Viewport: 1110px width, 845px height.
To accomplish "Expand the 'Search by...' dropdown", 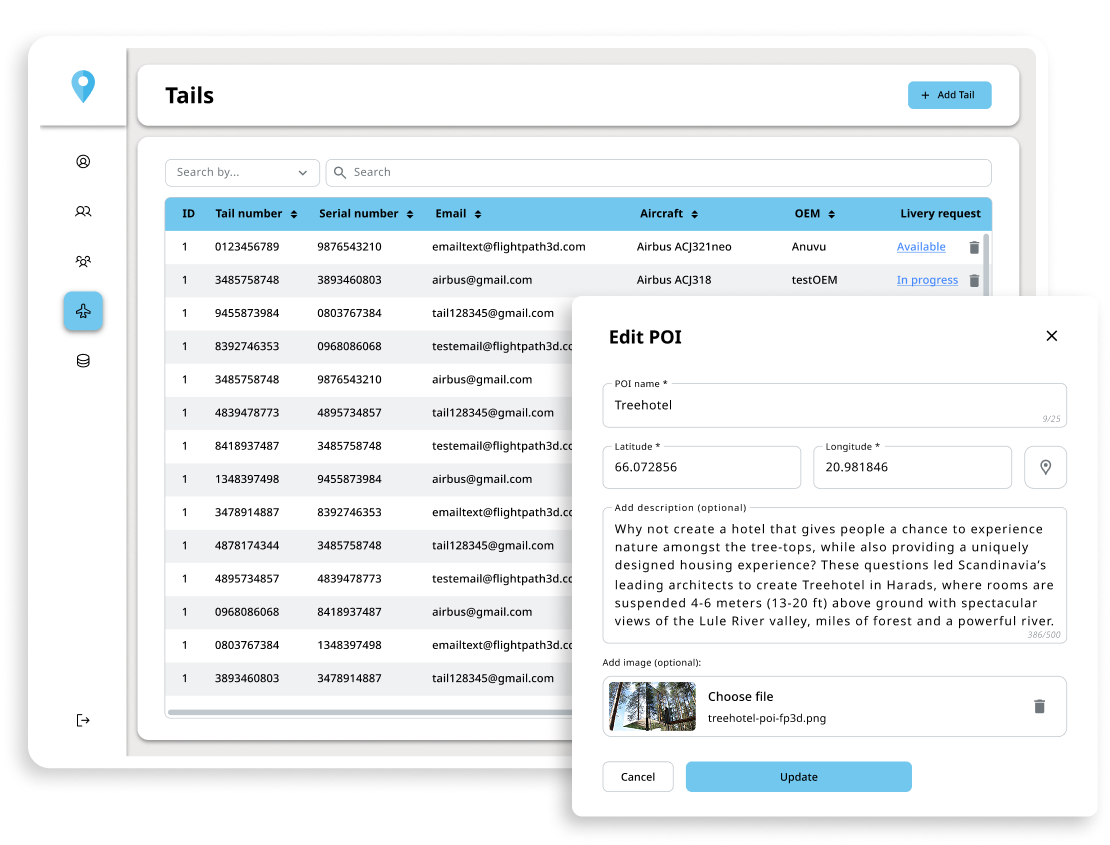I will point(242,173).
